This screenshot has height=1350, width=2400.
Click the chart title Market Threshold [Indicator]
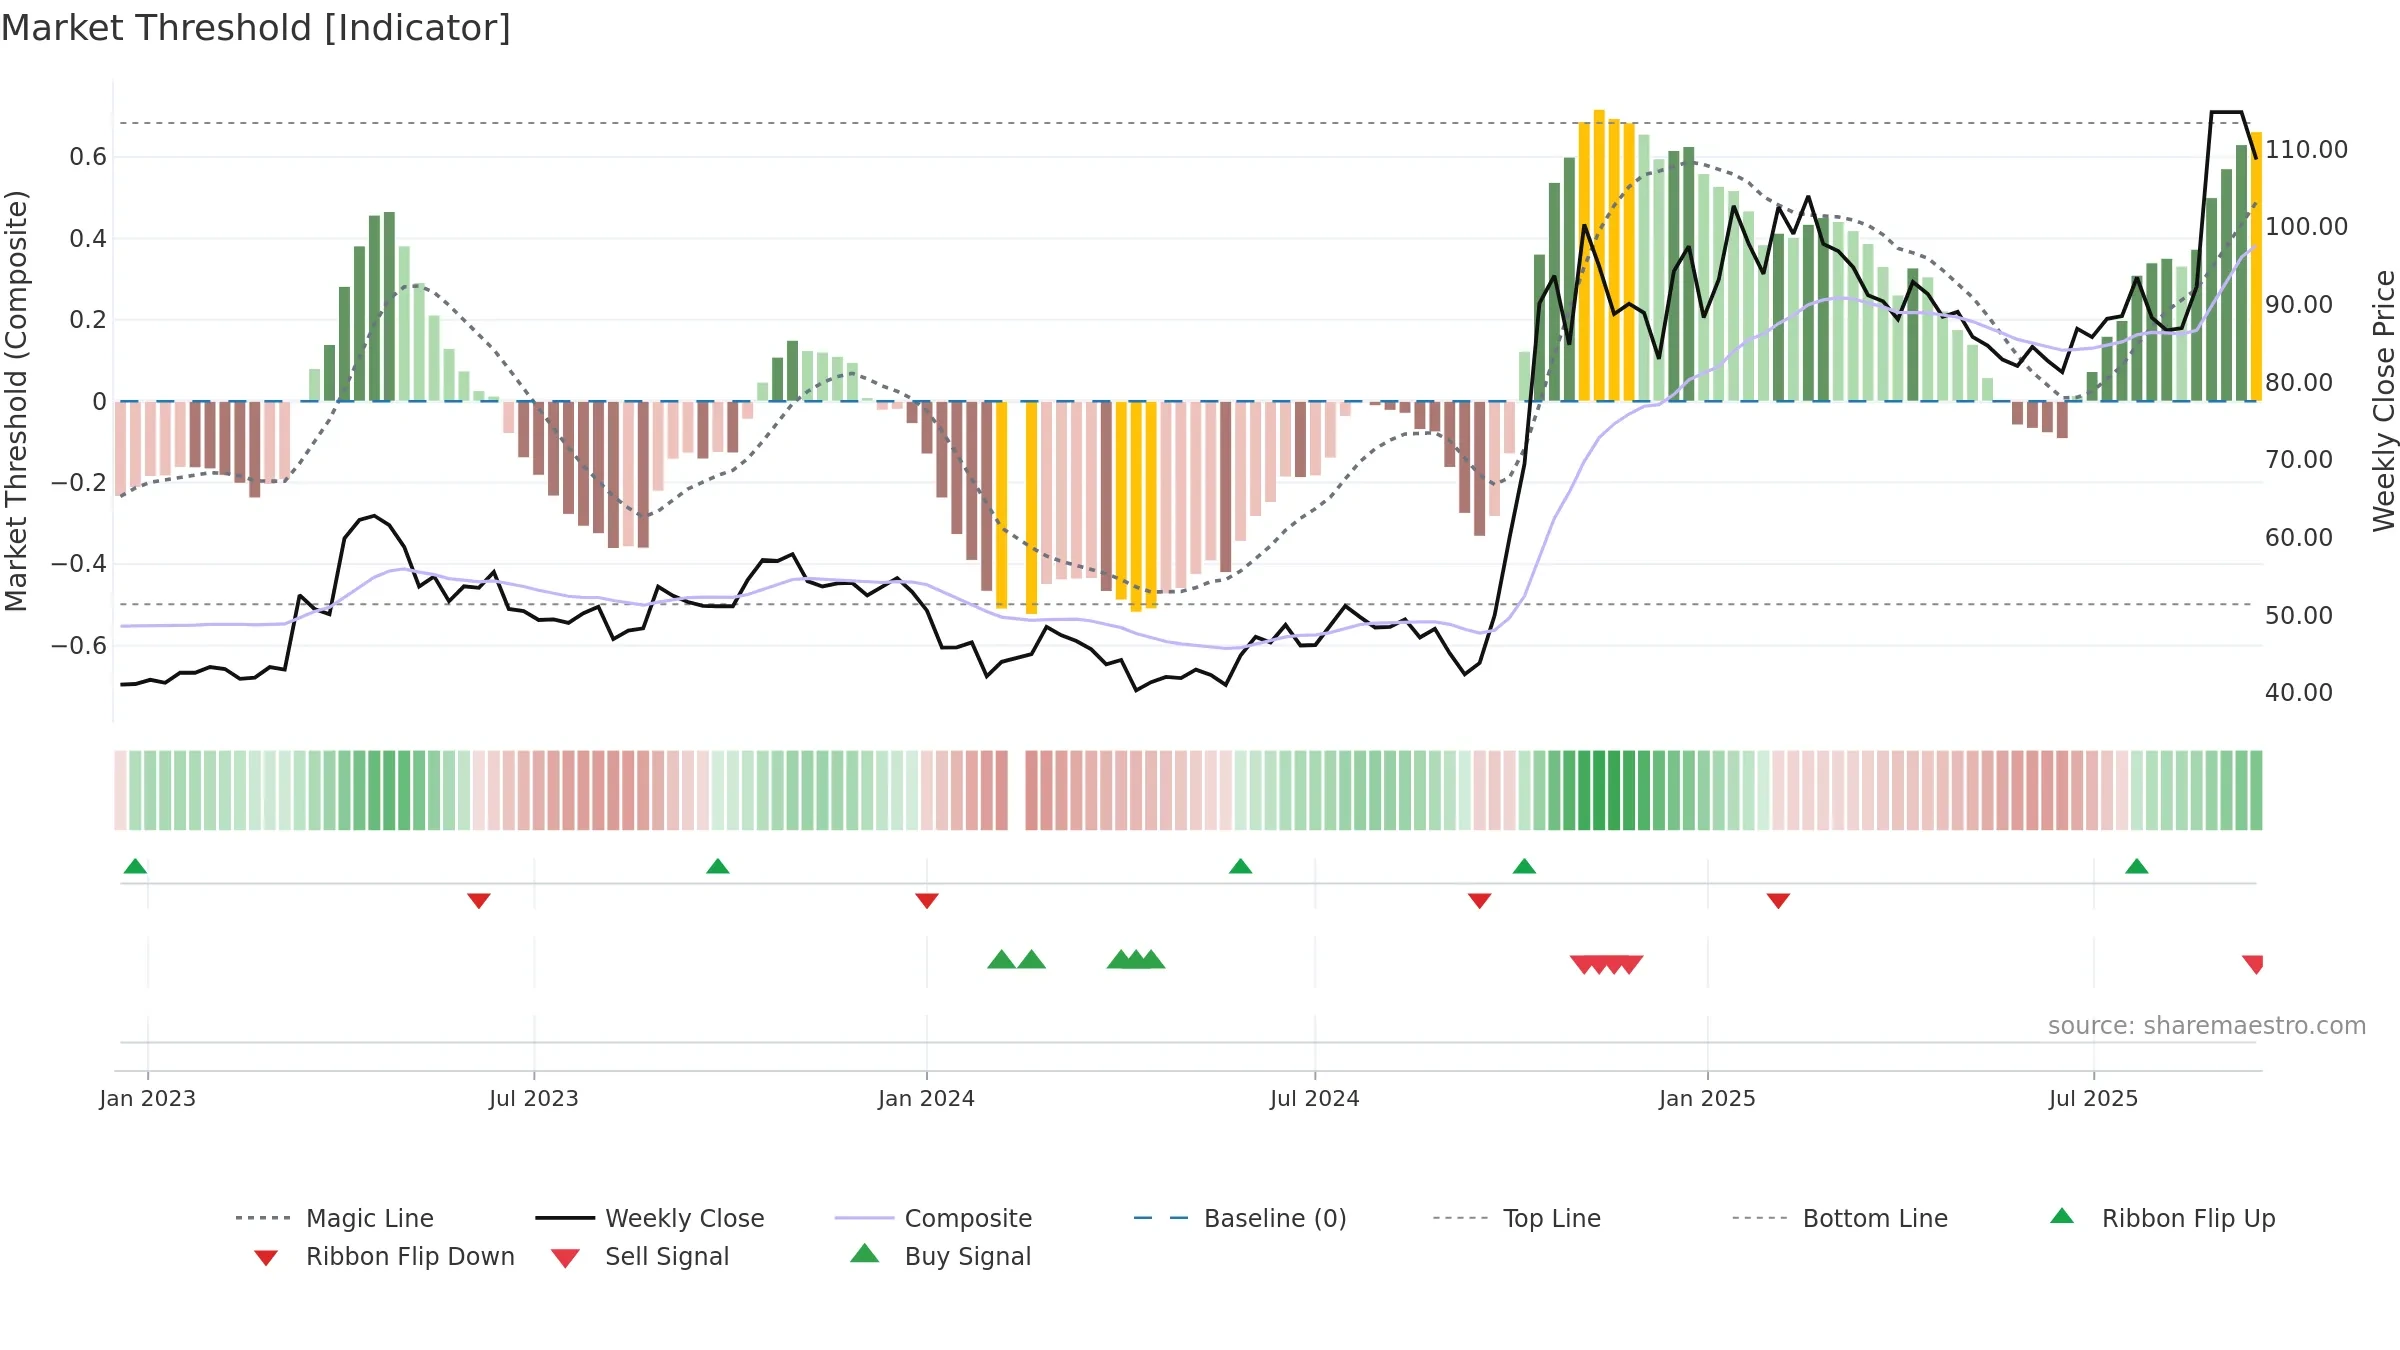coord(256,28)
